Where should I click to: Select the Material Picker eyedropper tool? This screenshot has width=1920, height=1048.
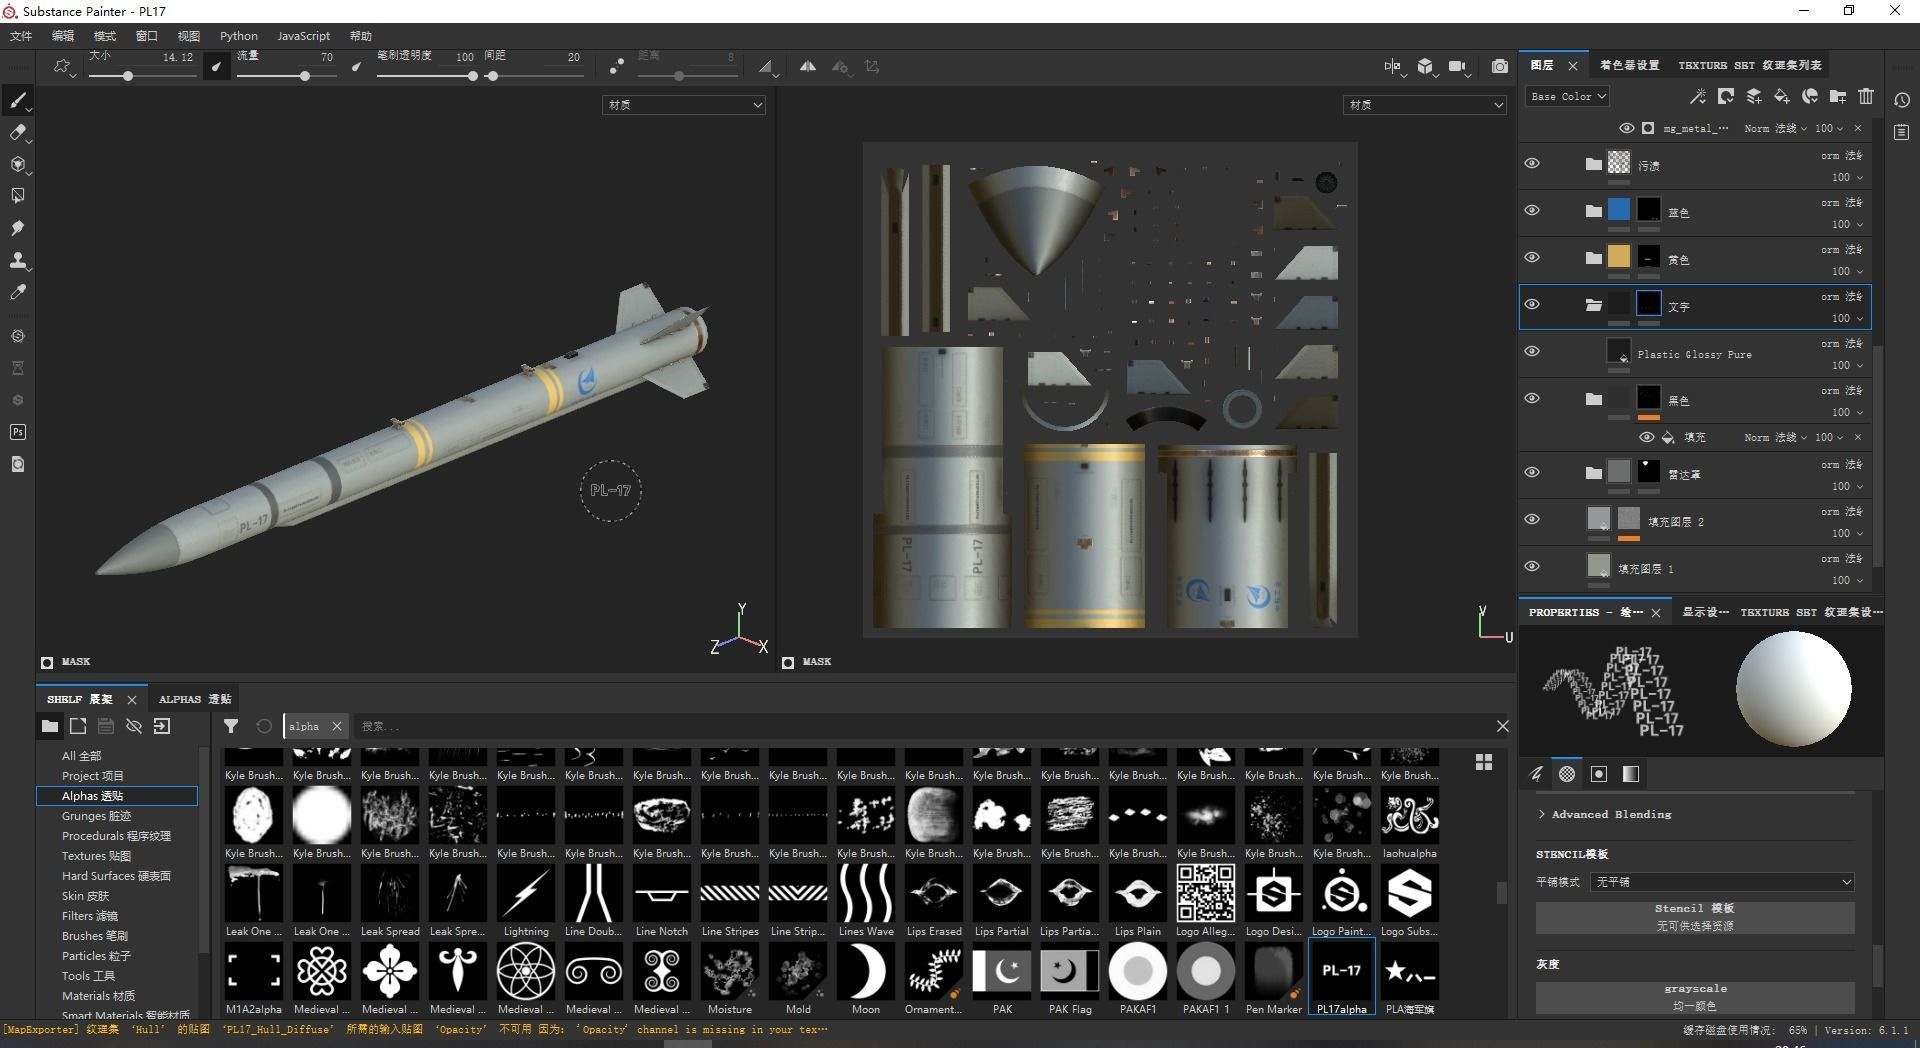17,292
